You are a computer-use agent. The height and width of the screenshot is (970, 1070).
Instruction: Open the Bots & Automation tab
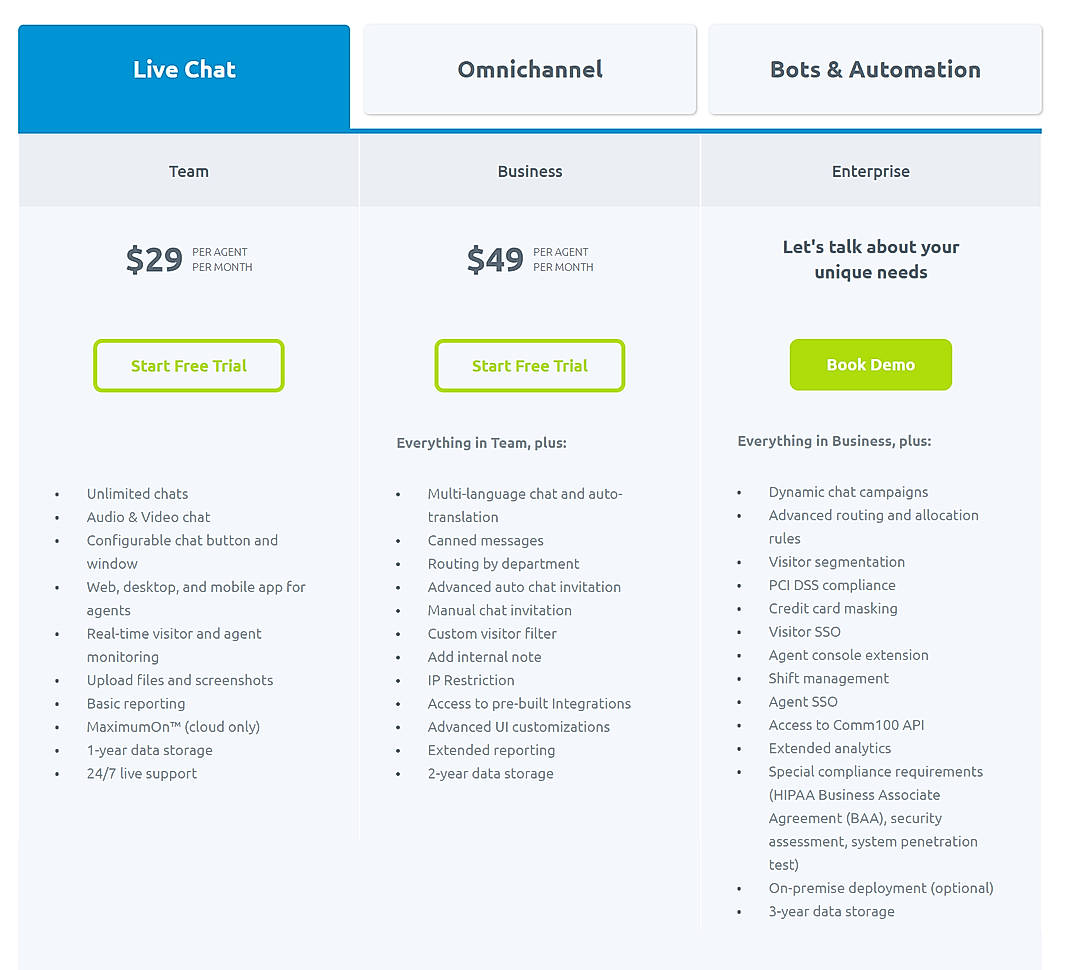[874, 69]
